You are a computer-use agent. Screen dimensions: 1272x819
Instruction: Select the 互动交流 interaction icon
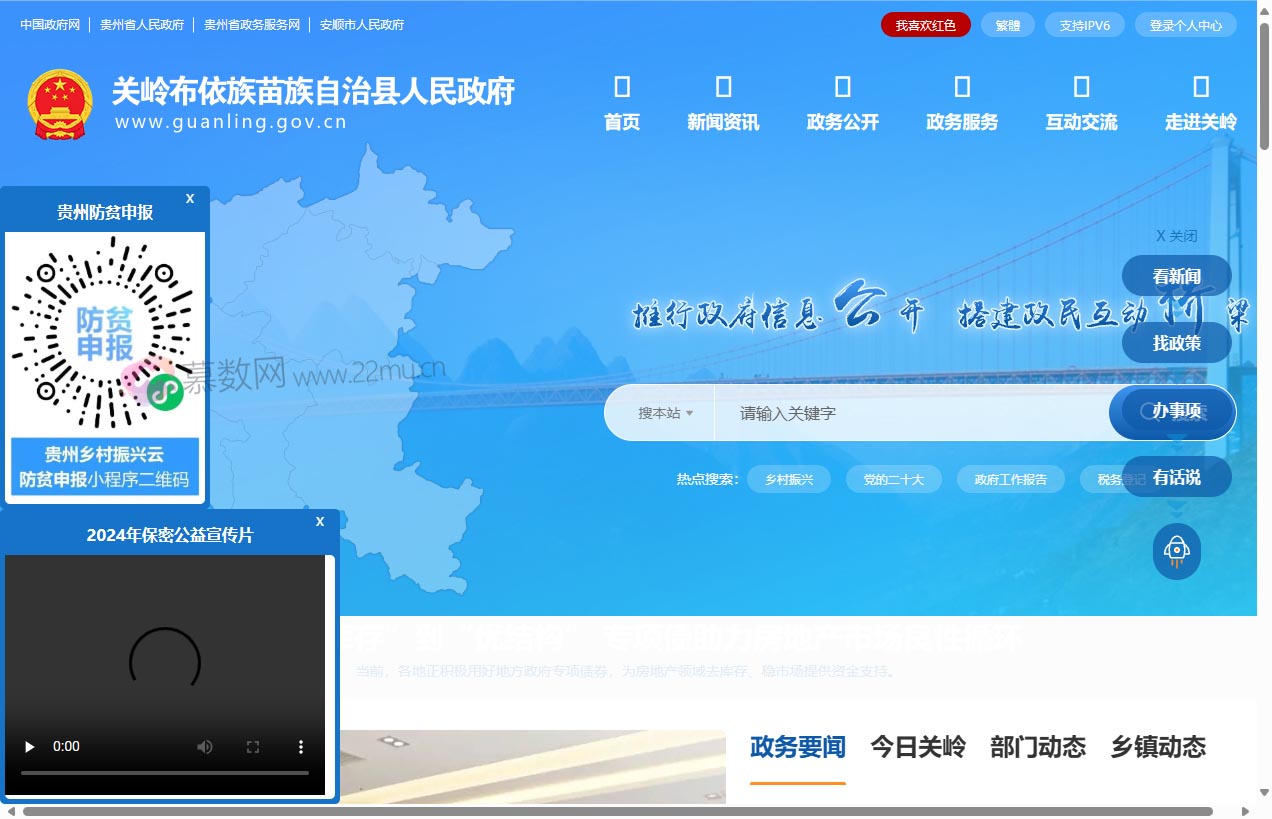(1080, 88)
